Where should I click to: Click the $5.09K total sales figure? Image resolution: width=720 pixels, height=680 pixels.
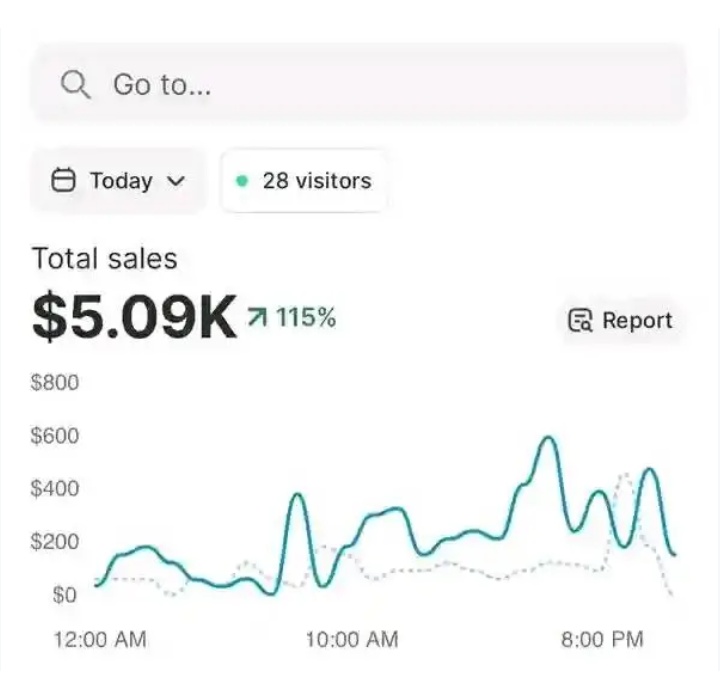coord(134,318)
